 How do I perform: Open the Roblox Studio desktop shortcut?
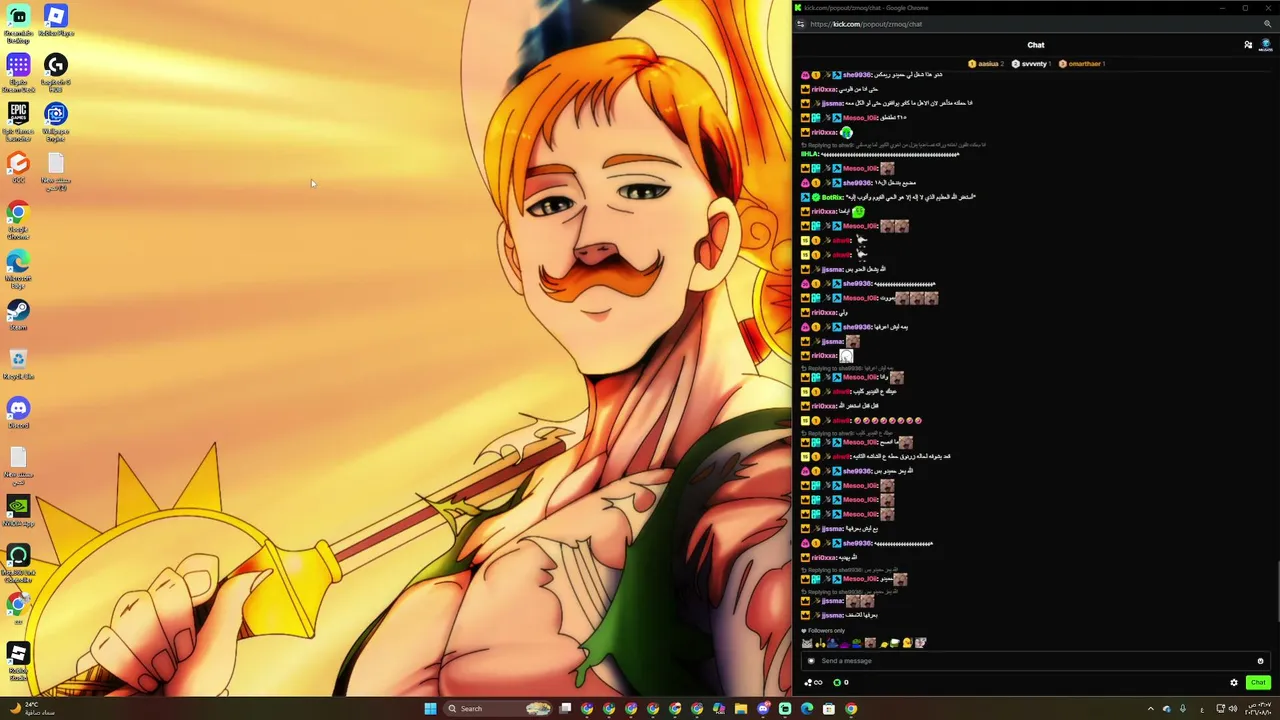18,660
